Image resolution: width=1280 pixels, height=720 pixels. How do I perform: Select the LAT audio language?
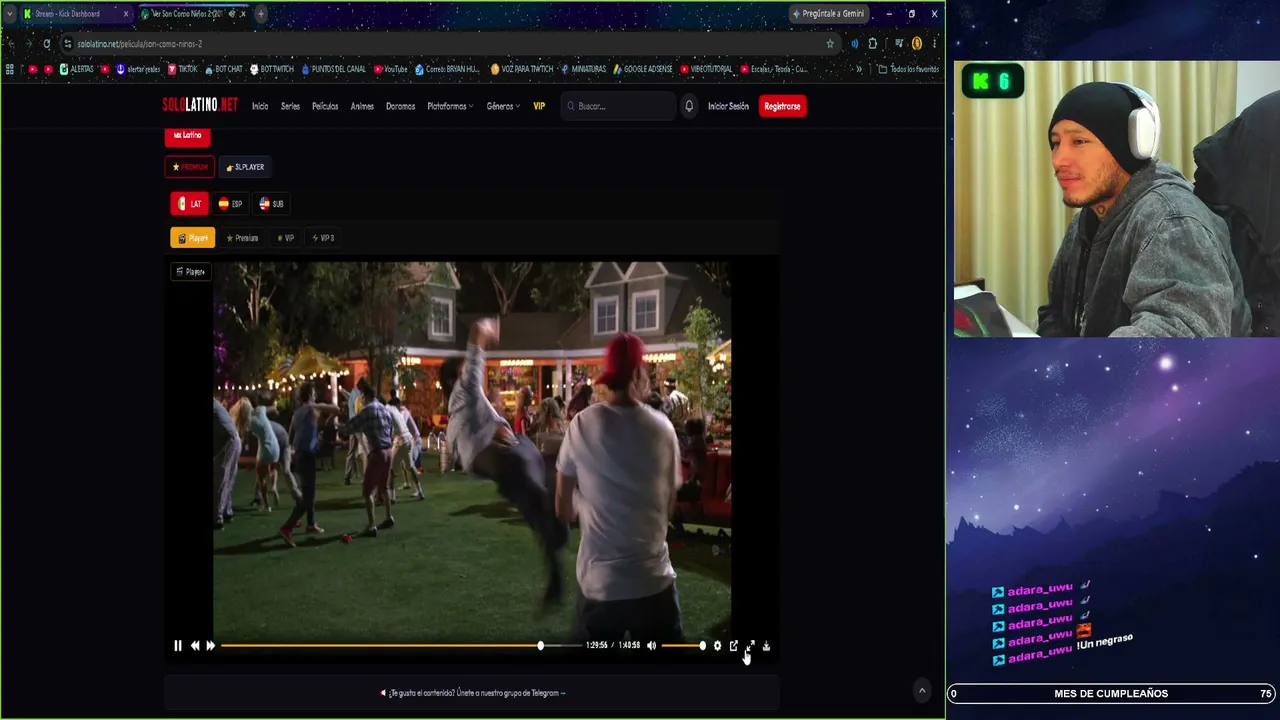(x=189, y=204)
